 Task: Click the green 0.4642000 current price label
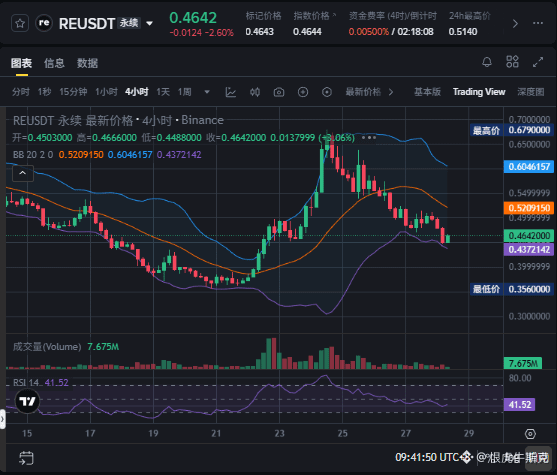[529, 236]
